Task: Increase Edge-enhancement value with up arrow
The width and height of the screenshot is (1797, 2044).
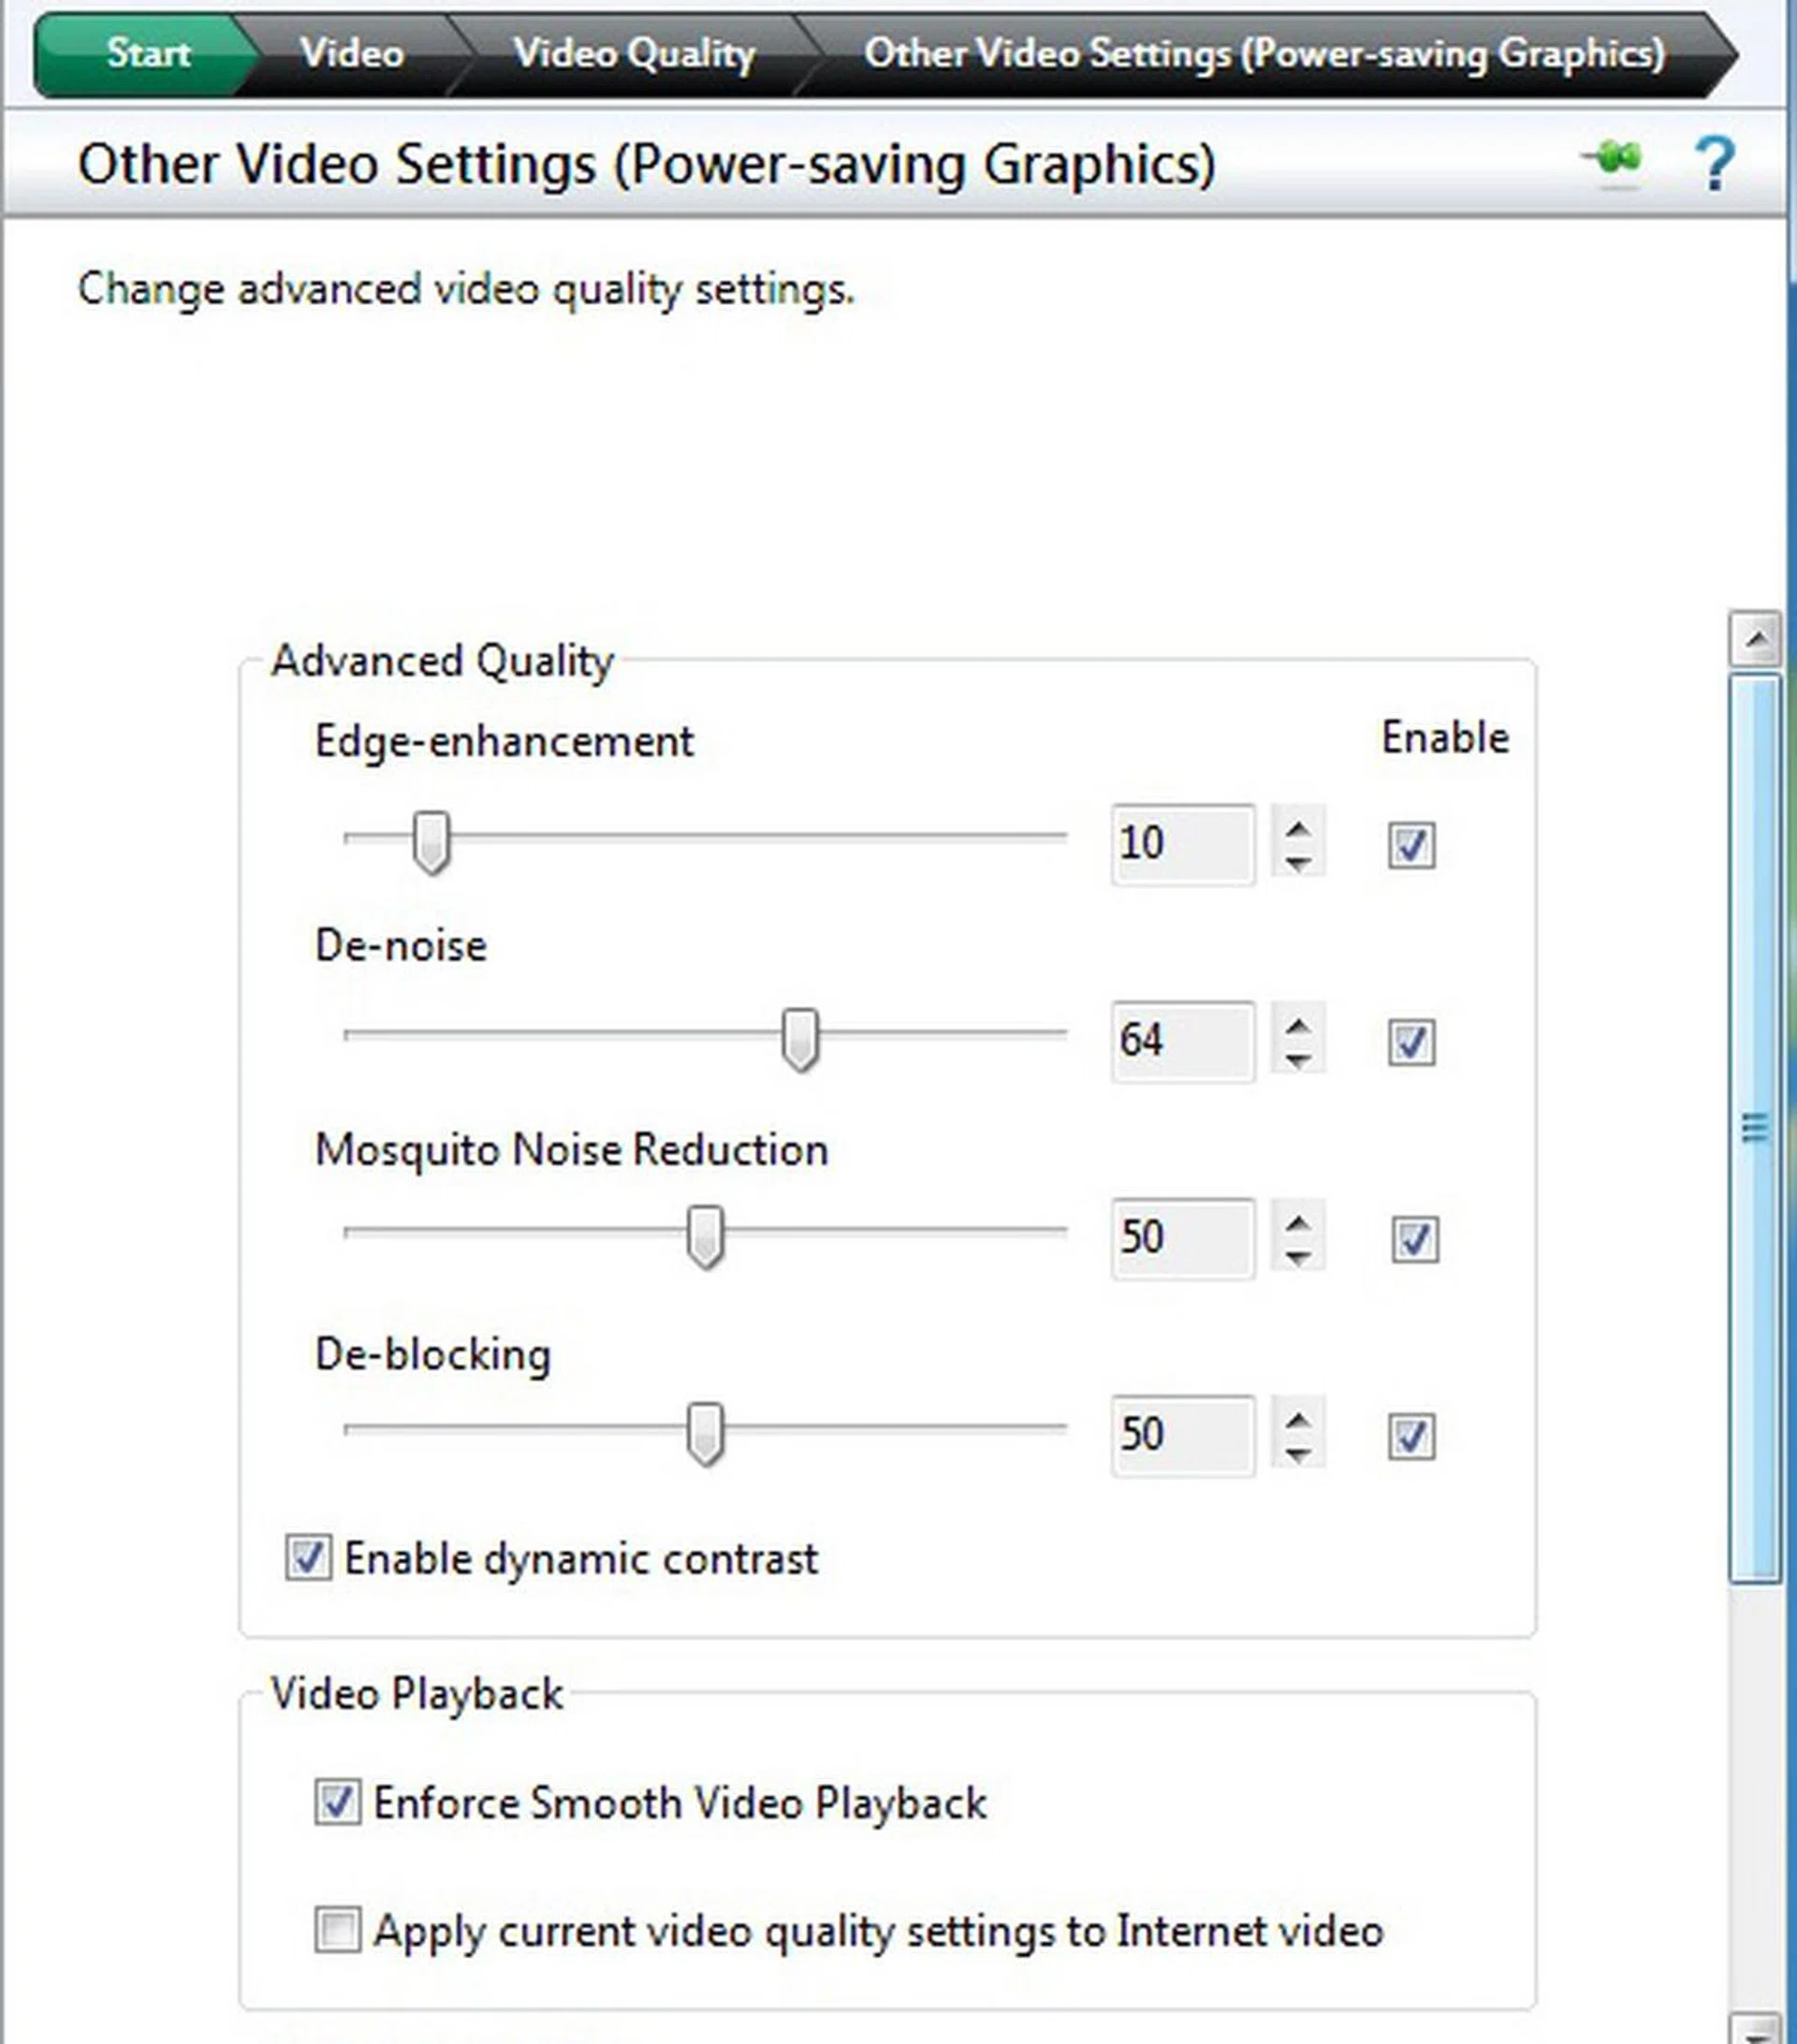Action: pos(1298,828)
